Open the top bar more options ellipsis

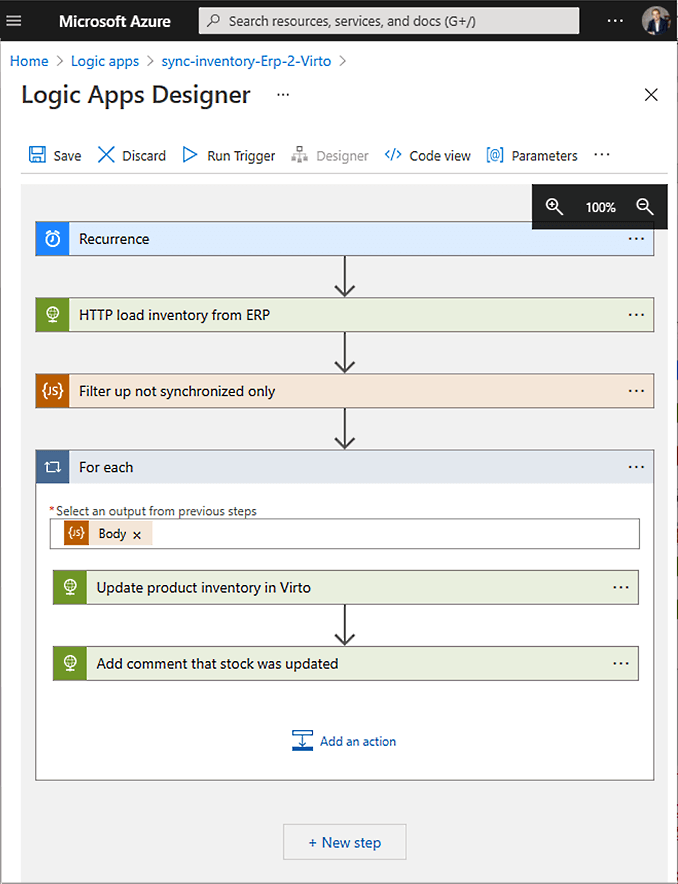[x=615, y=21]
